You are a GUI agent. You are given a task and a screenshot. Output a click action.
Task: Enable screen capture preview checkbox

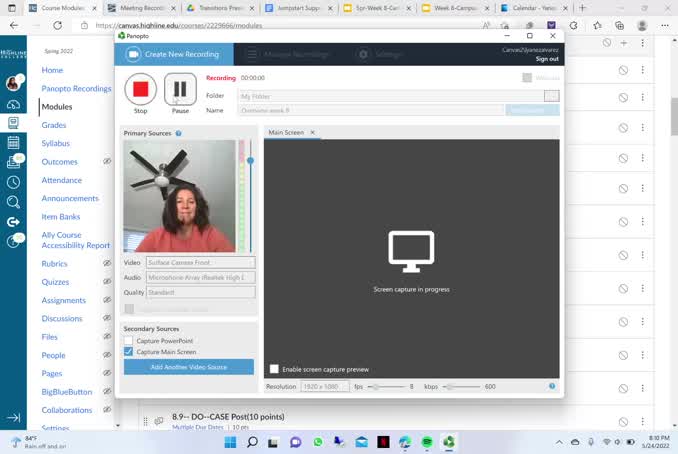274,369
